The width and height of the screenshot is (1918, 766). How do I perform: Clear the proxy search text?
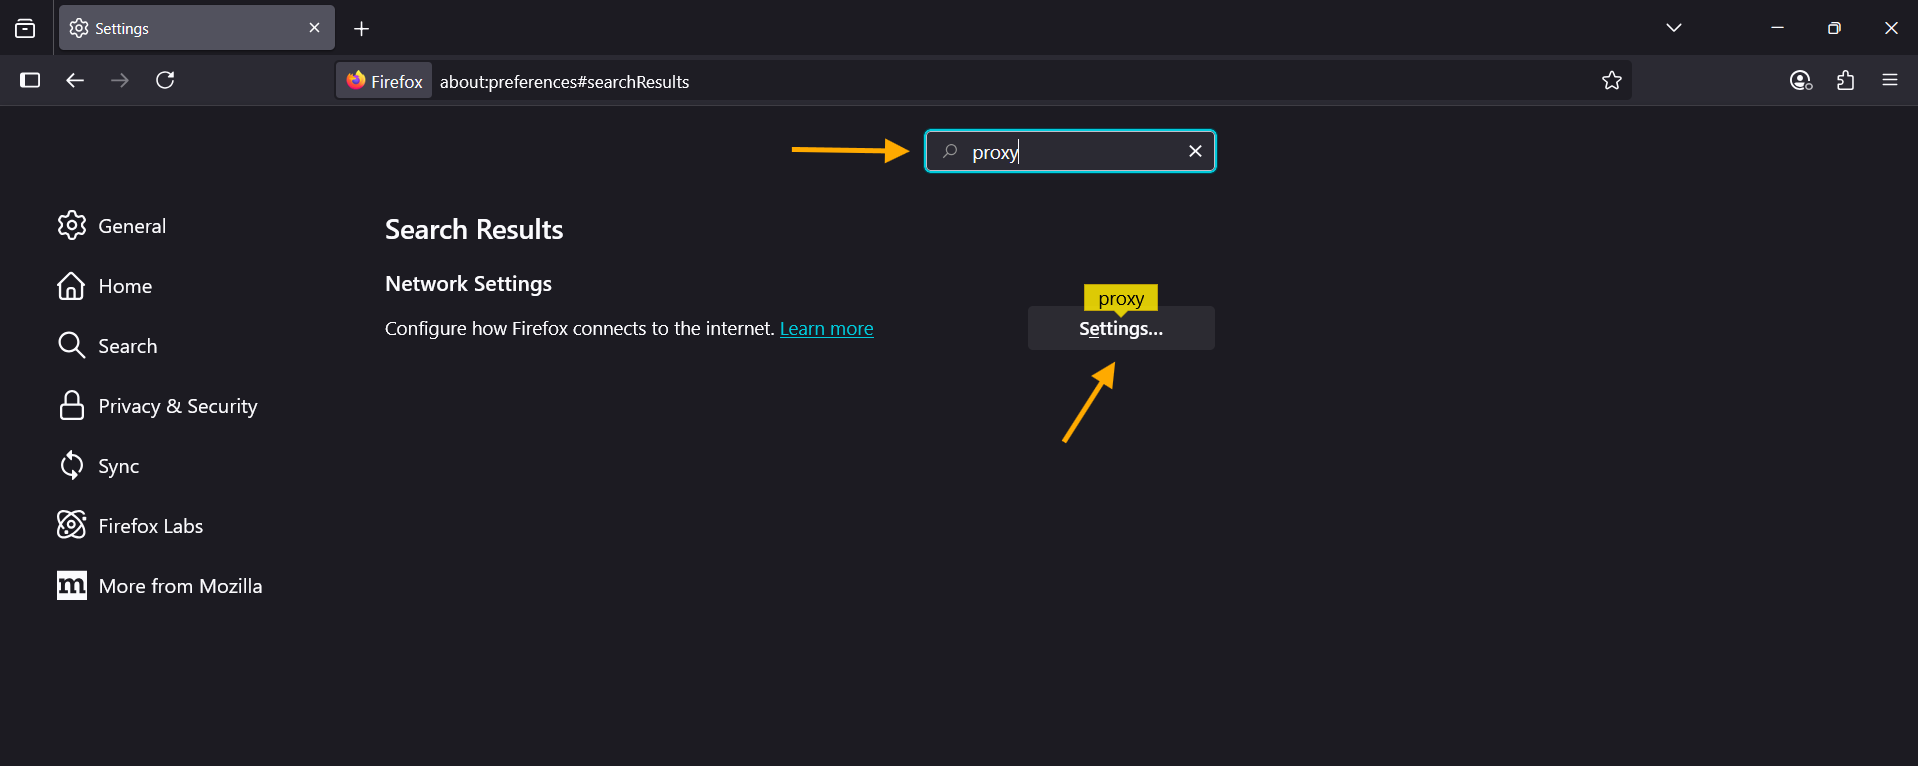tap(1195, 151)
